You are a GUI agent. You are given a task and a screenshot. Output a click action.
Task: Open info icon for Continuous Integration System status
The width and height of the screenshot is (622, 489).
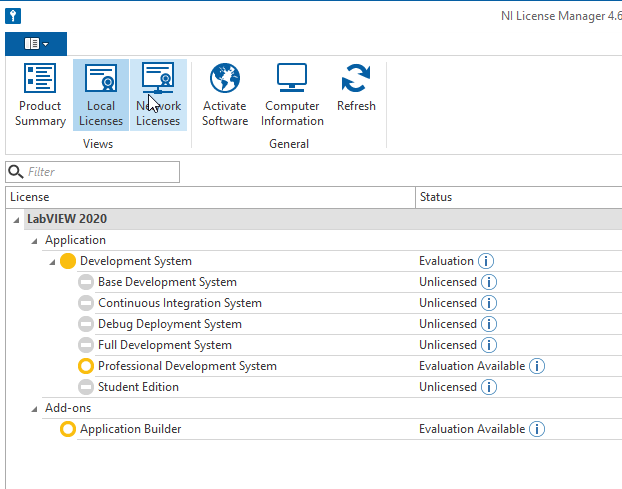(x=489, y=303)
